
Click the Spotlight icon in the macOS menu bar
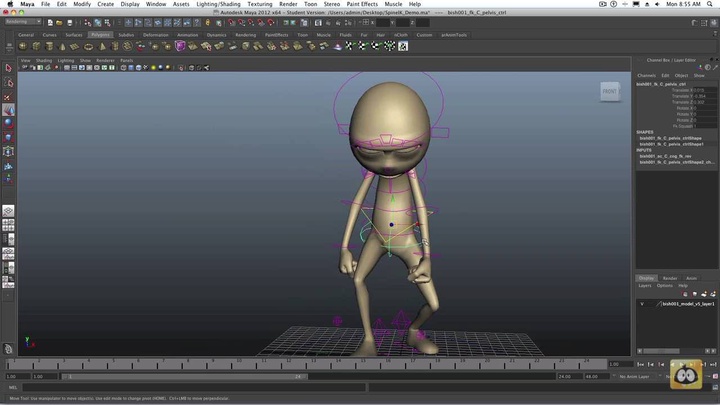(709, 4)
